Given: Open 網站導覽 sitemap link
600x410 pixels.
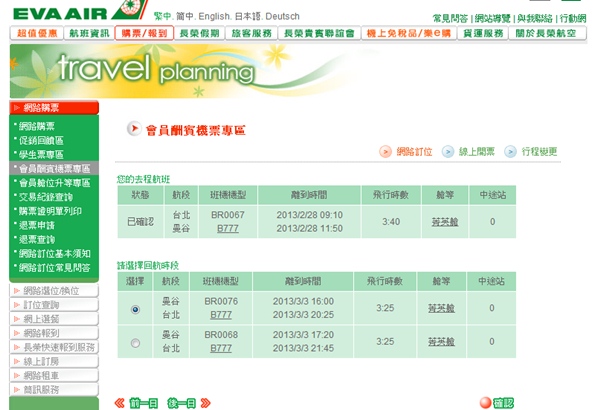Looking at the screenshot, I should point(493,18).
